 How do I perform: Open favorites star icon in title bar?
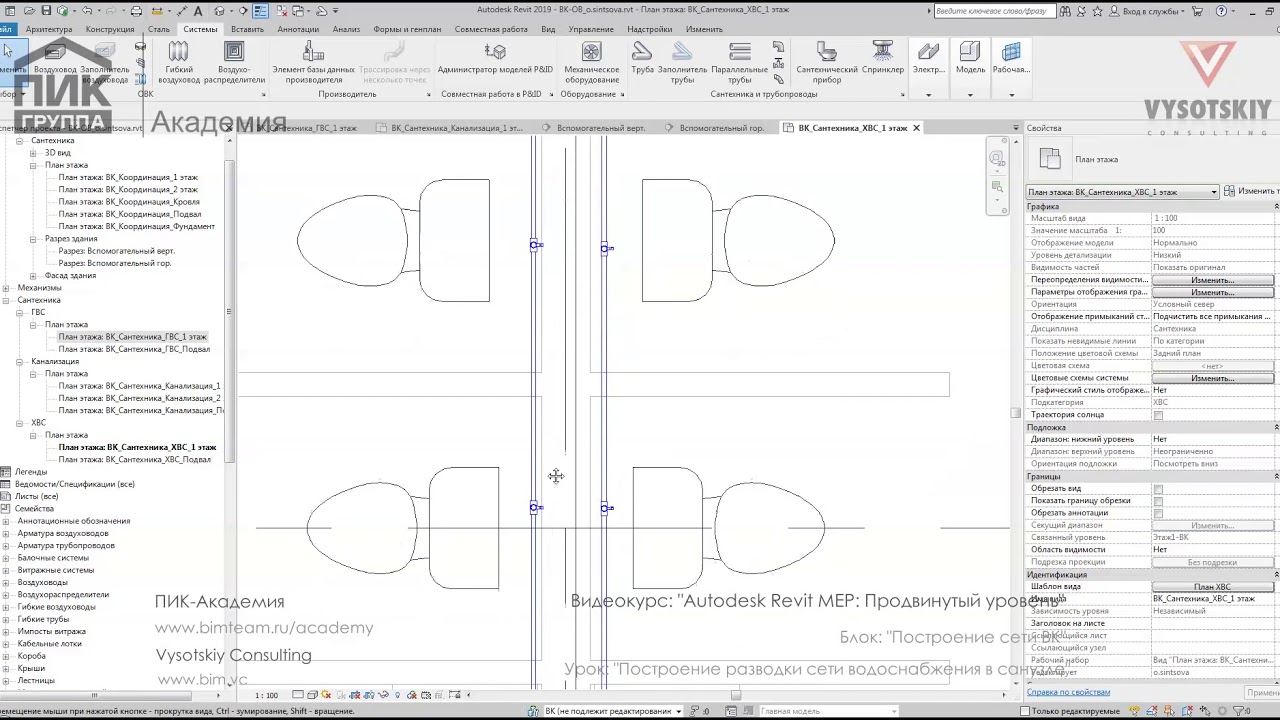[x=1098, y=11]
